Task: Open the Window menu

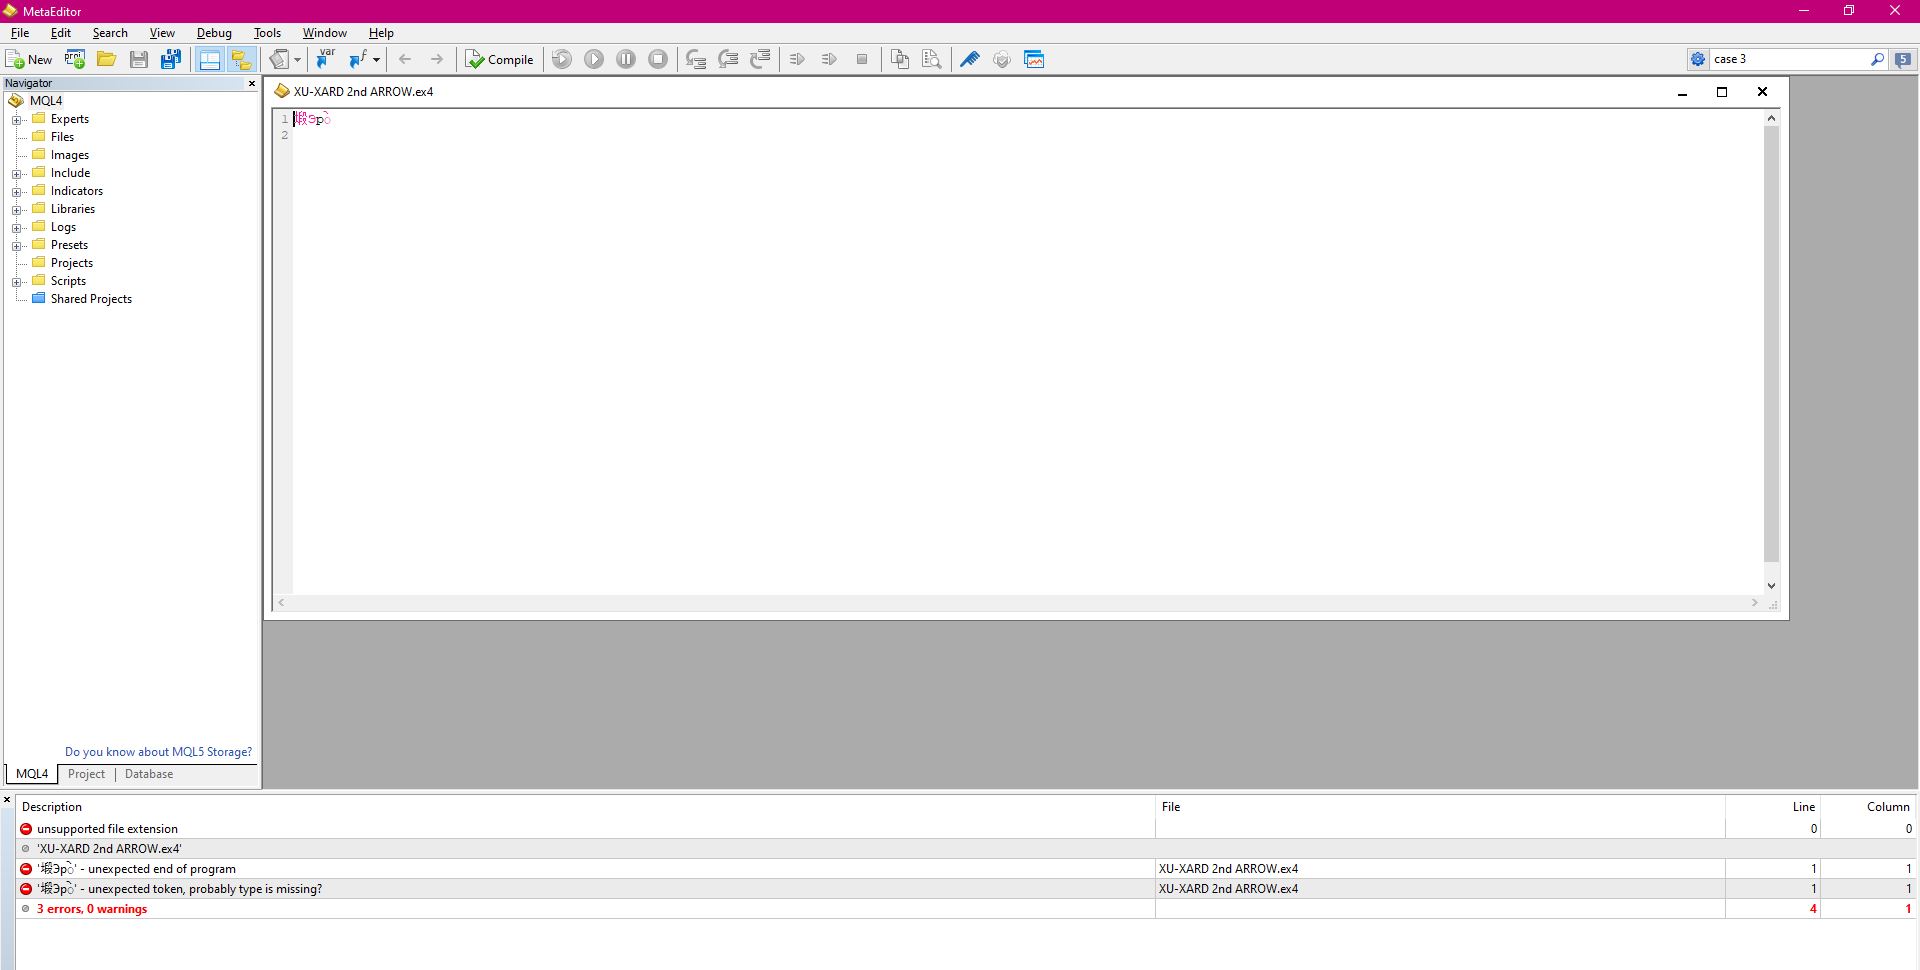Action: [325, 33]
